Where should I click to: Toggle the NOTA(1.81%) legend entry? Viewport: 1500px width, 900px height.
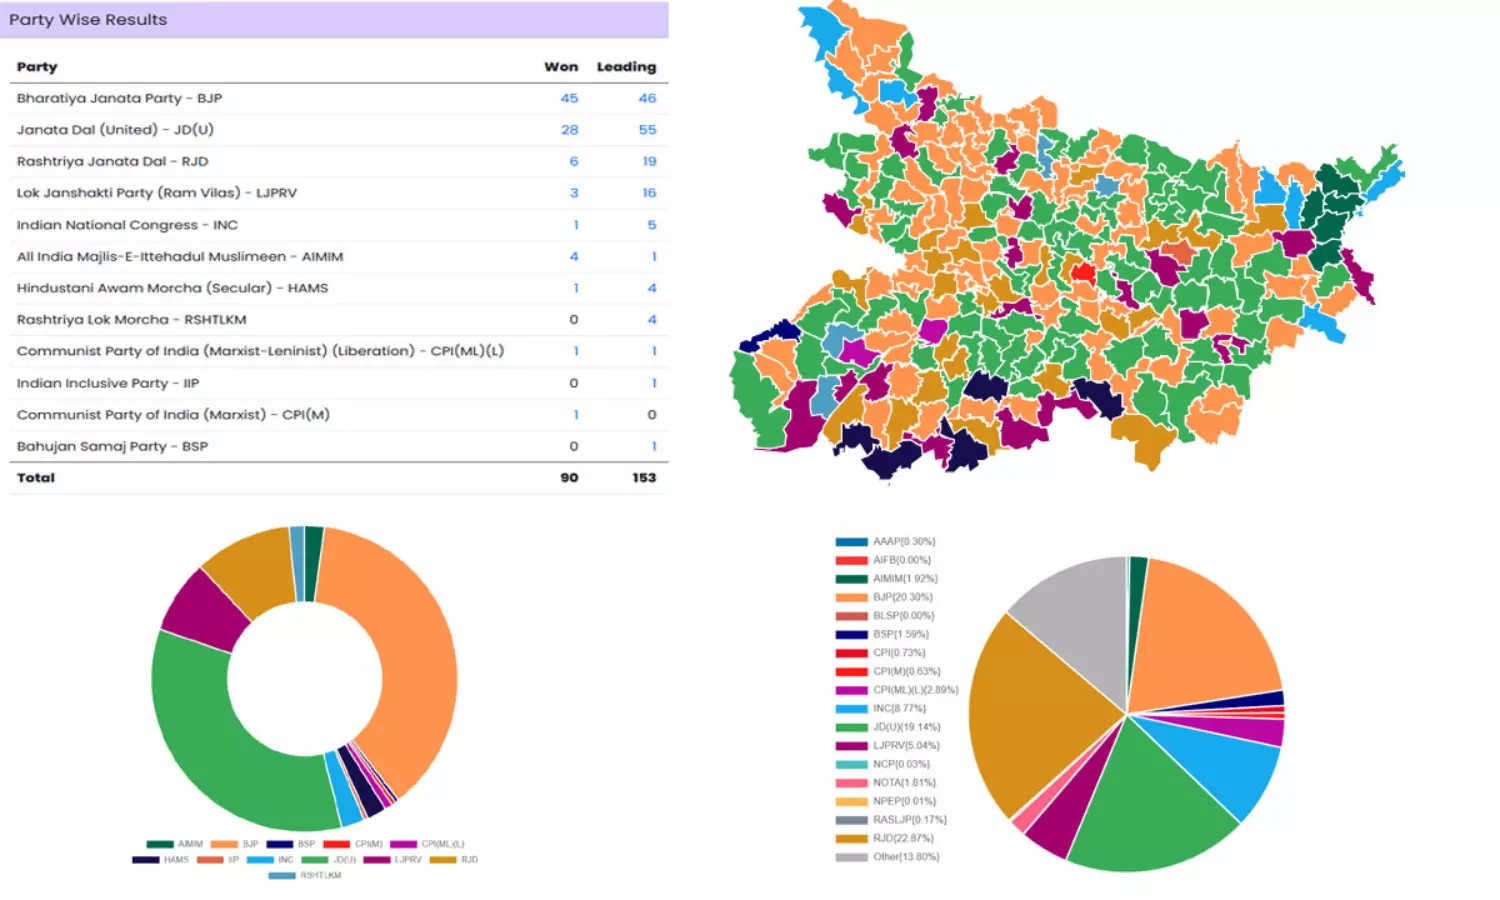851,783
